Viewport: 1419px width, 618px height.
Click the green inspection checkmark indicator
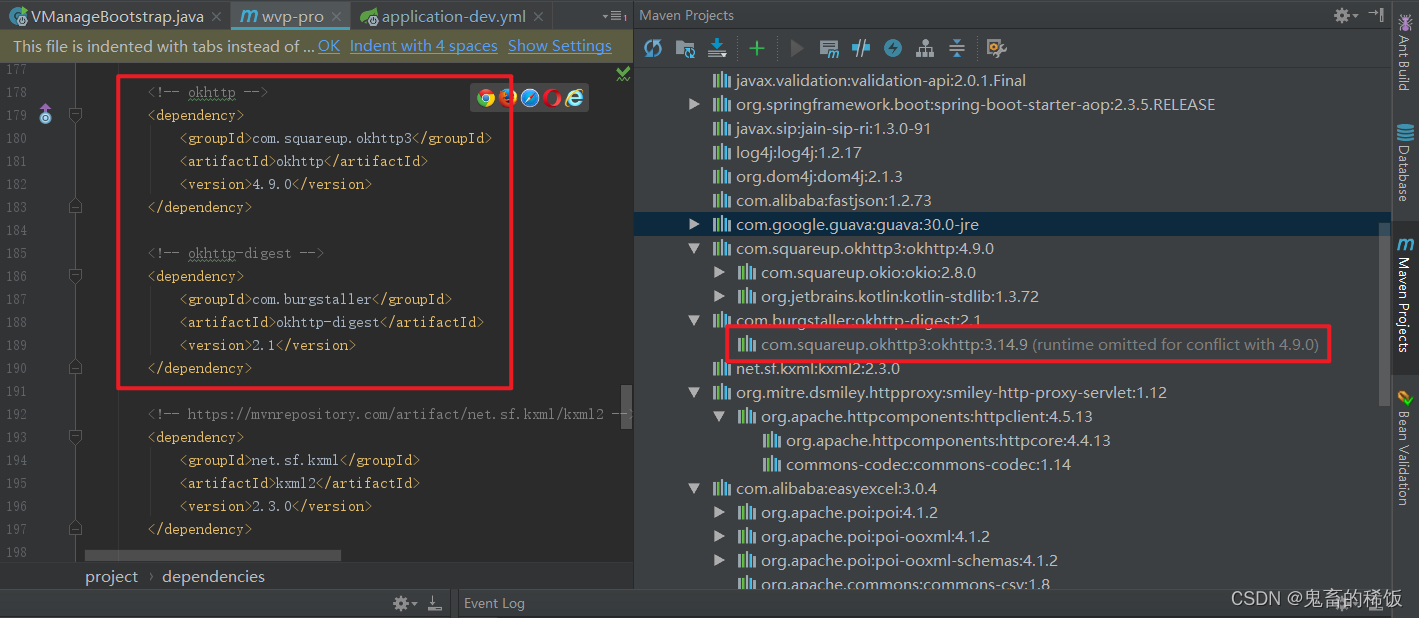(623, 74)
